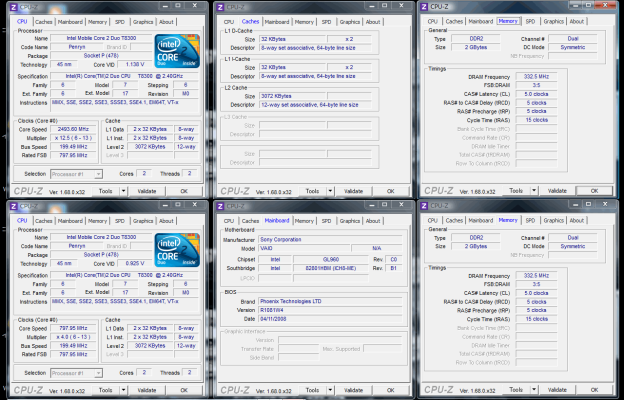
Task: Switch to SPD tab in the Caches window
Action: coord(326,21)
